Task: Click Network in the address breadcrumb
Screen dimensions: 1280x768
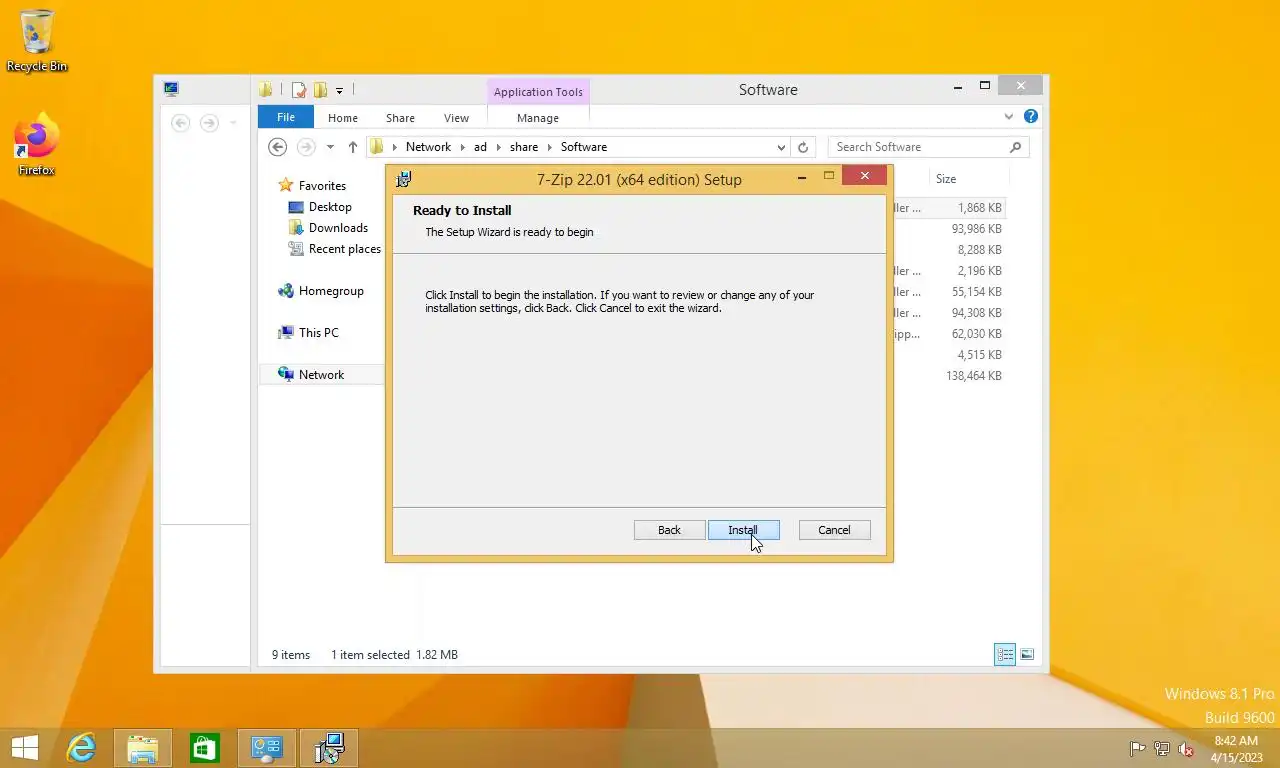Action: 428,147
